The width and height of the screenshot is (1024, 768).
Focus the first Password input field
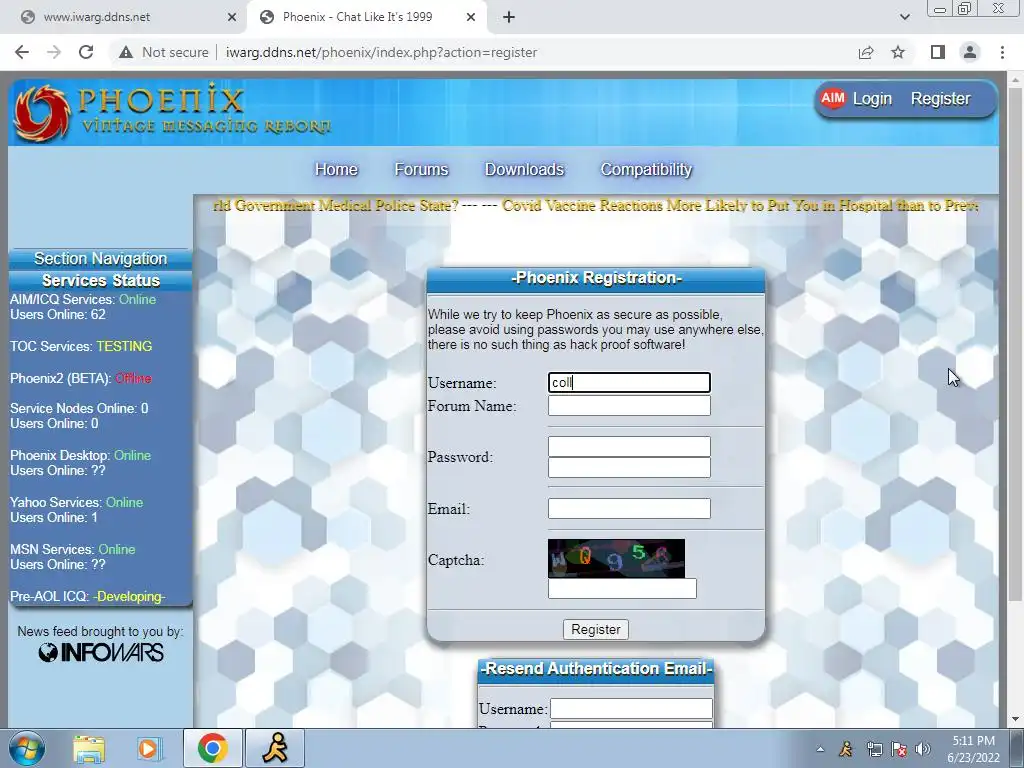click(629, 447)
